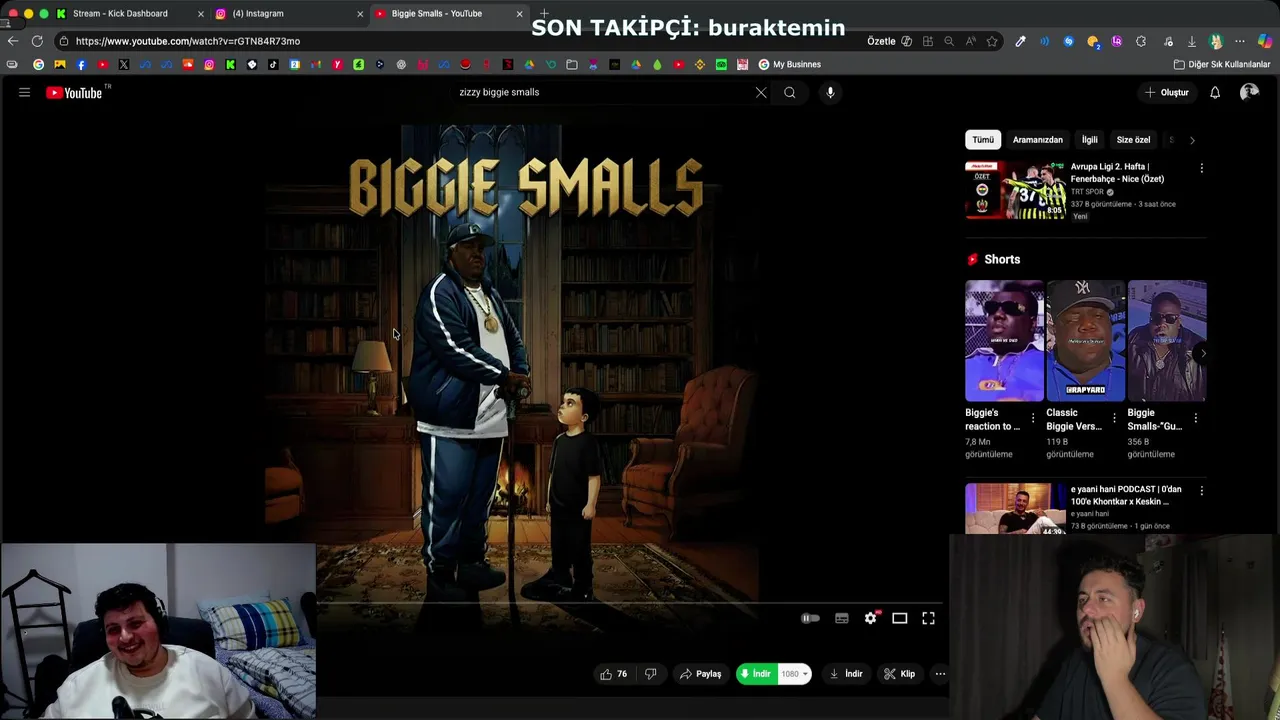
Task: Open the player settings gear
Action: [870, 618]
